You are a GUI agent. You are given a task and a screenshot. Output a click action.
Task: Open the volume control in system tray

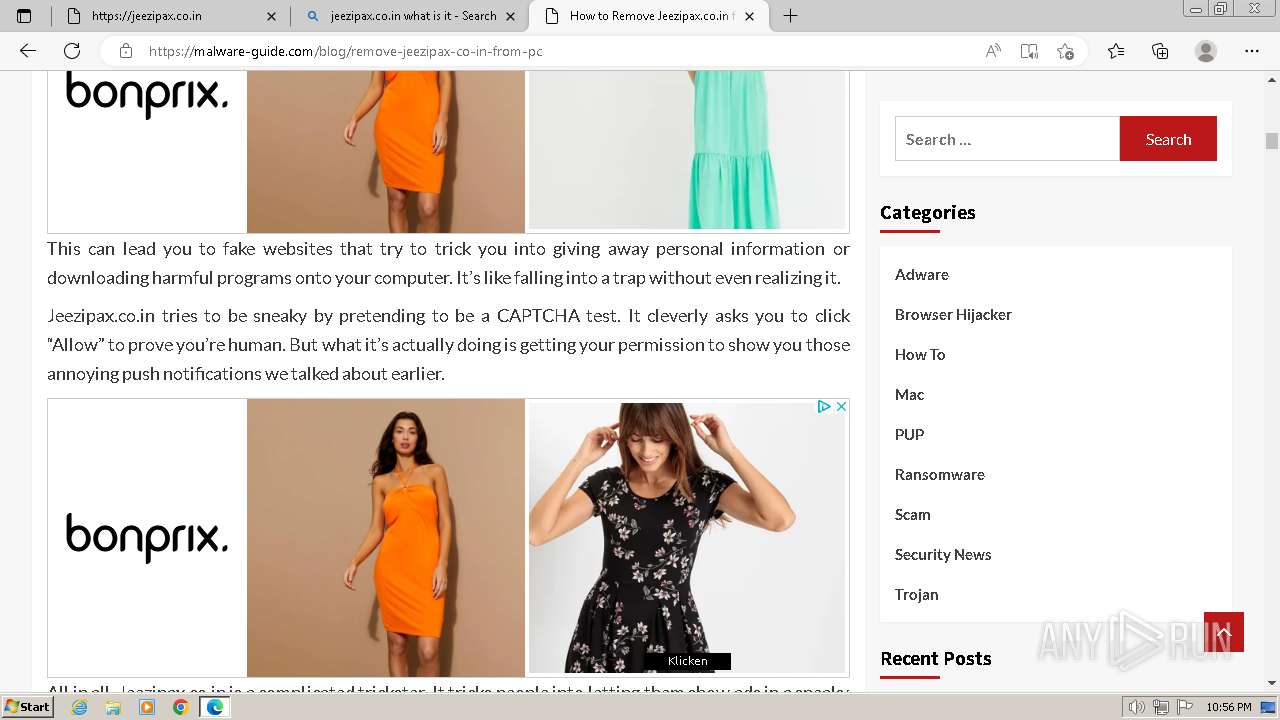pos(1136,707)
